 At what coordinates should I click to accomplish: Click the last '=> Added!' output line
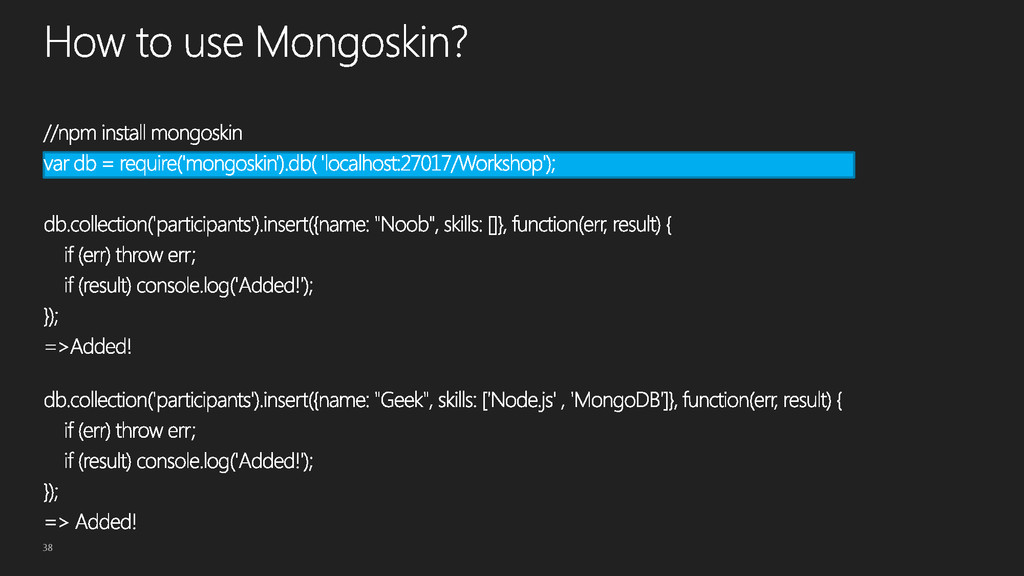point(91,522)
